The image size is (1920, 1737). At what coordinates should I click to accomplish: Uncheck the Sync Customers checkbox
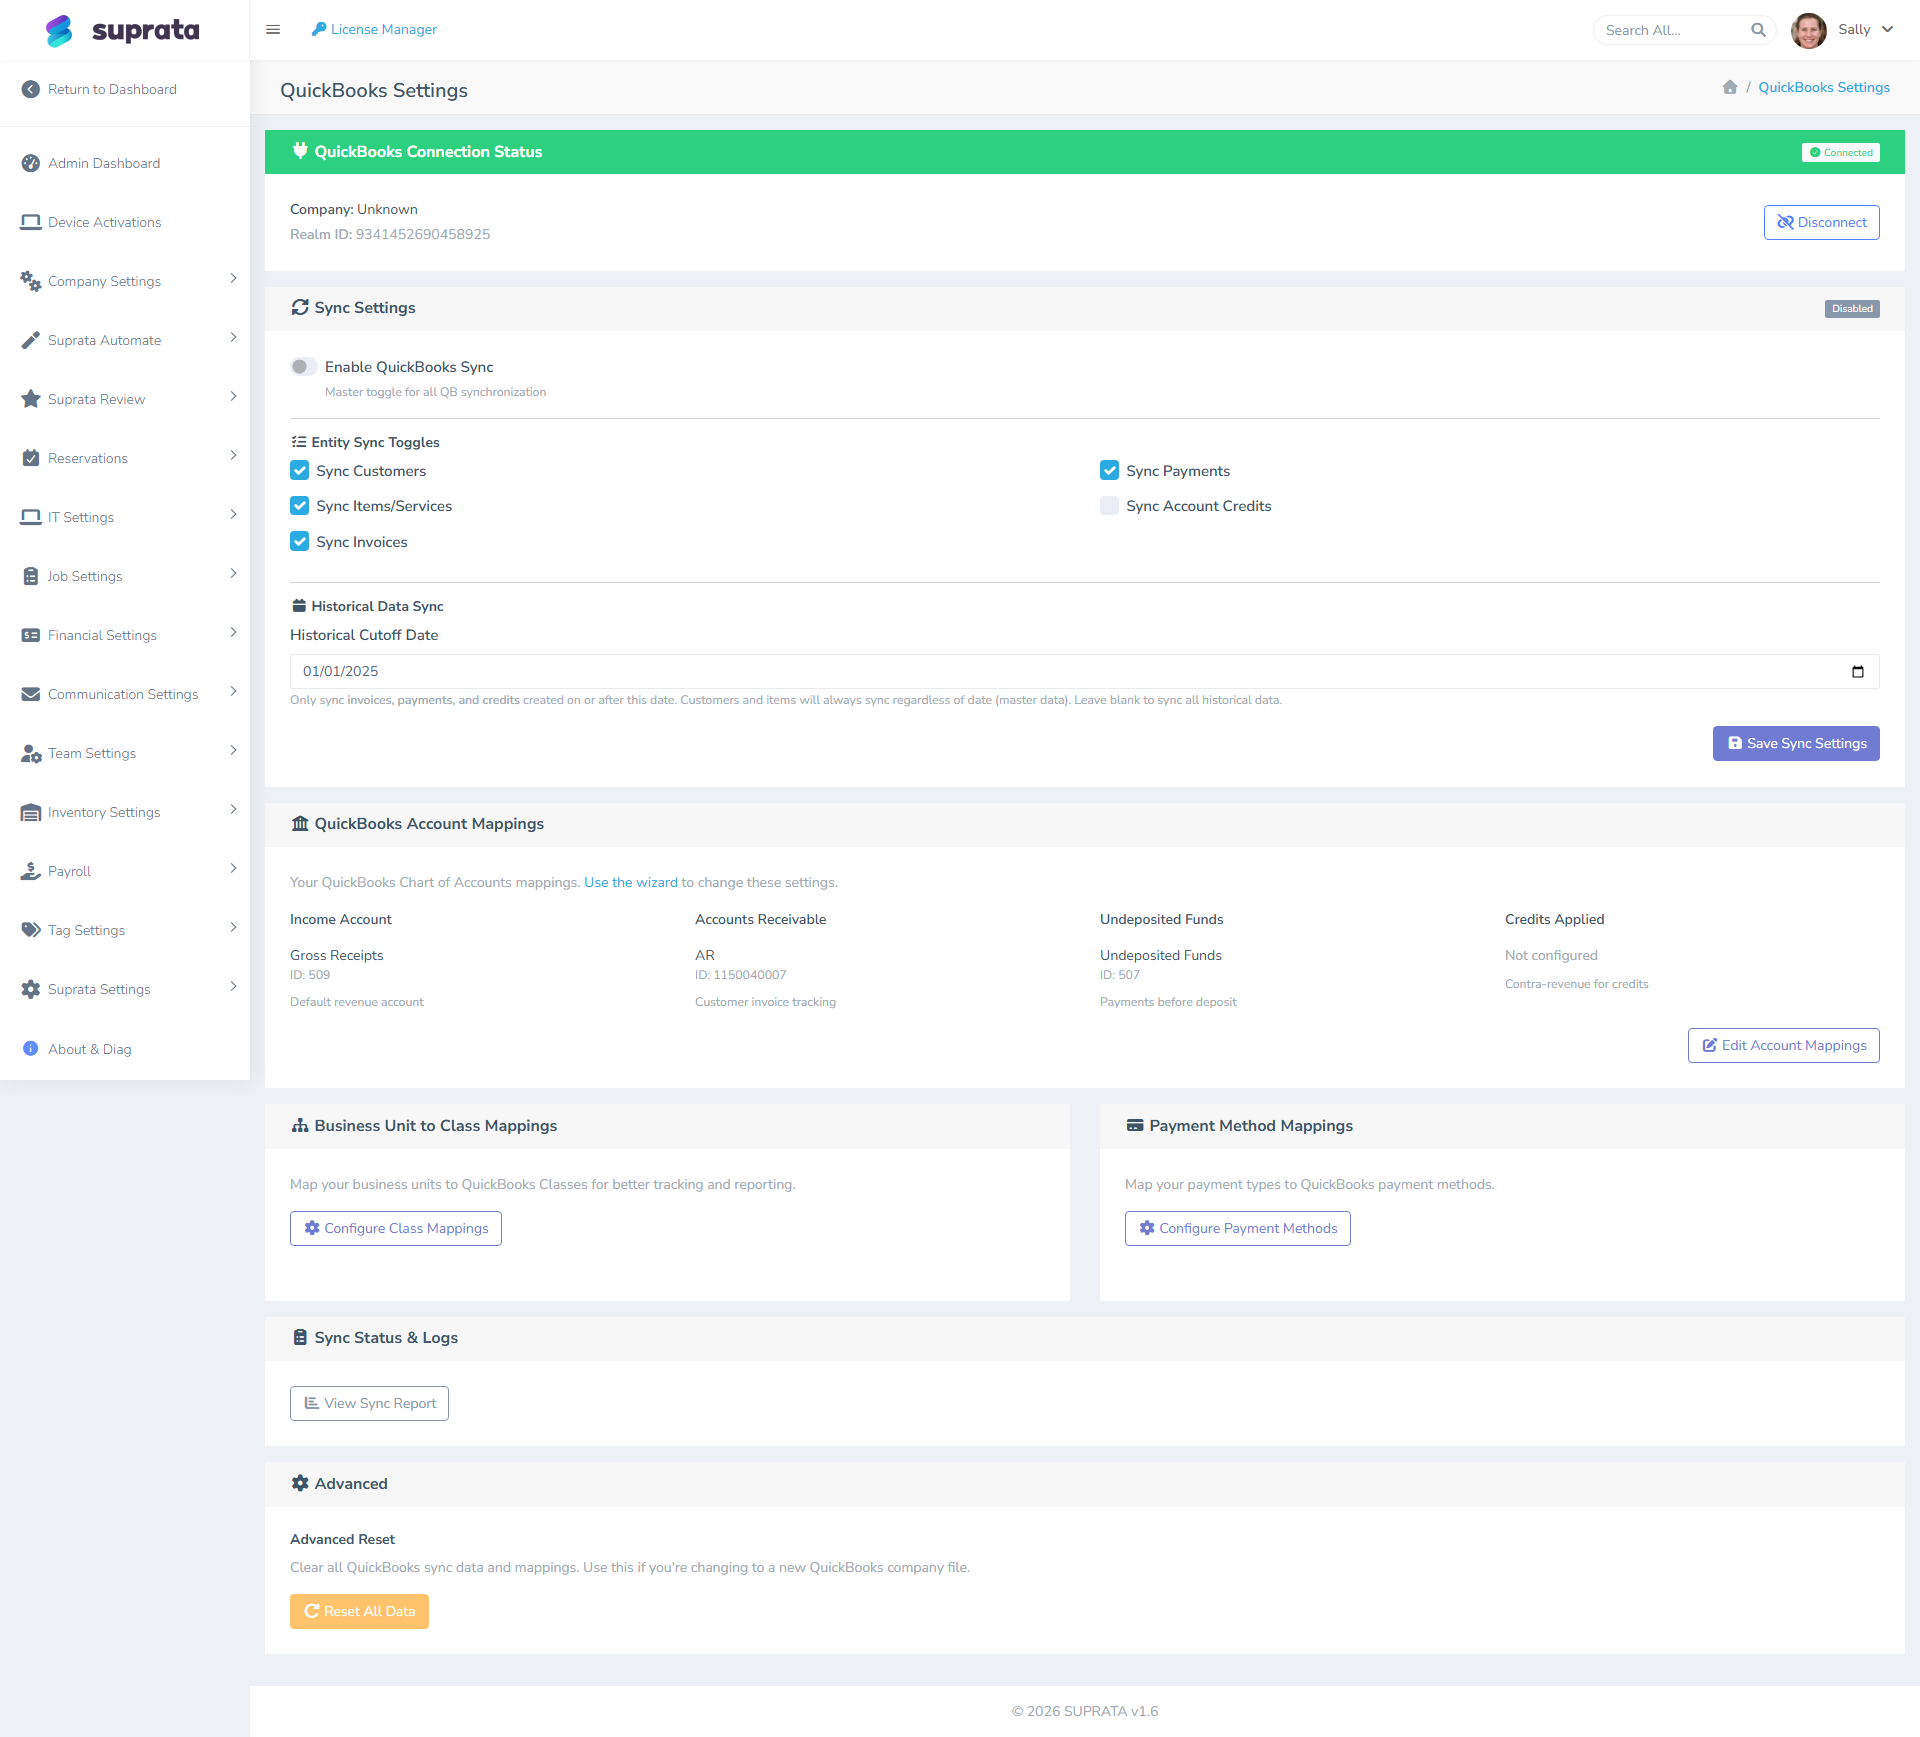click(300, 470)
